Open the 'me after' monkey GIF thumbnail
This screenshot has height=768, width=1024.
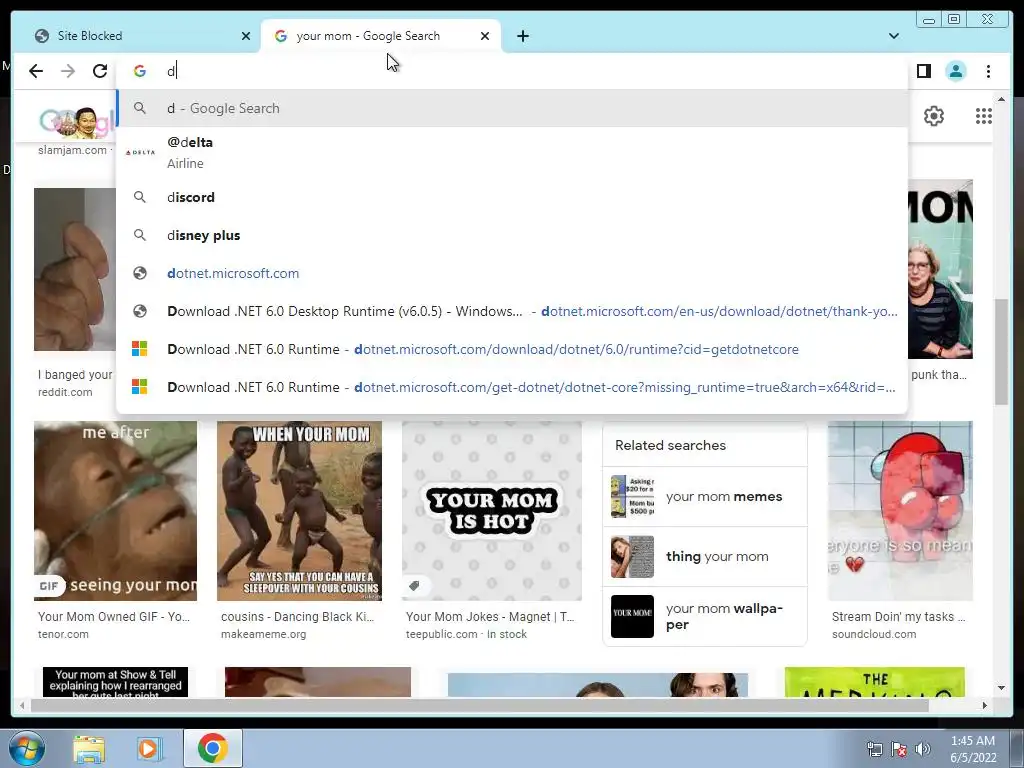(x=116, y=511)
